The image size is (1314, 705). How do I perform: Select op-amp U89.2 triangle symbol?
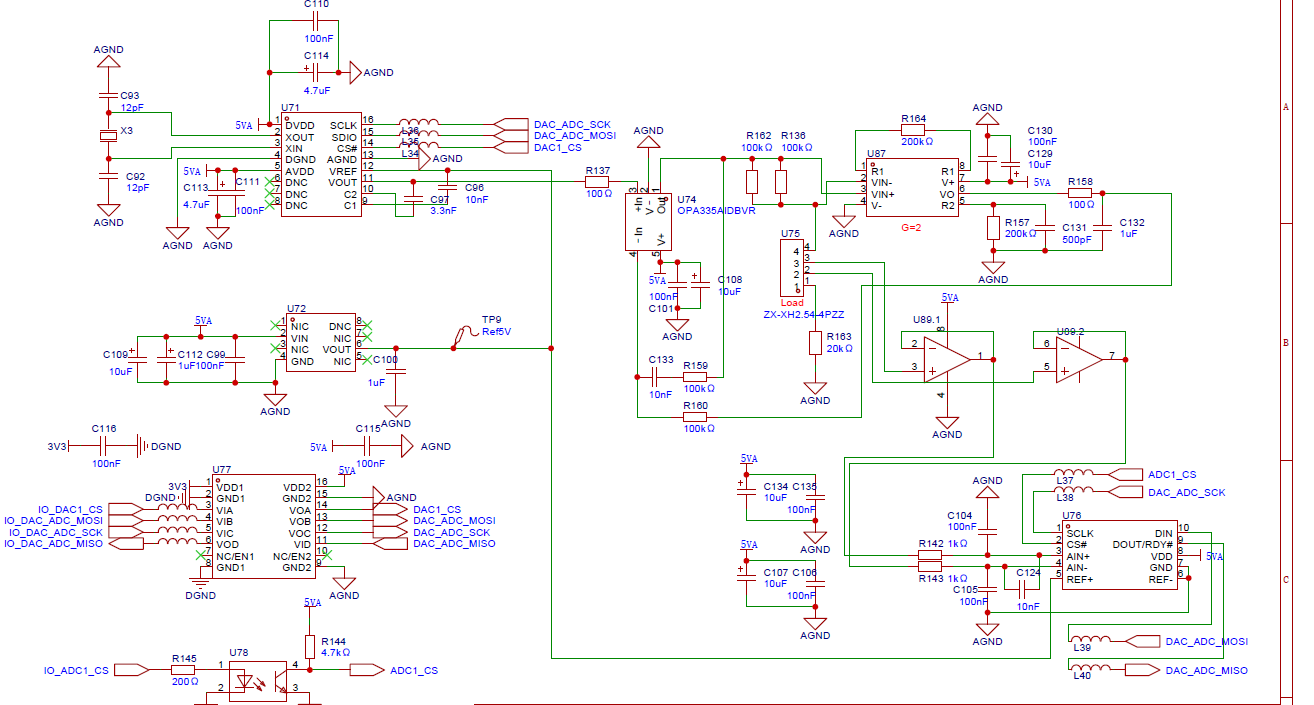[x=1079, y=358]
